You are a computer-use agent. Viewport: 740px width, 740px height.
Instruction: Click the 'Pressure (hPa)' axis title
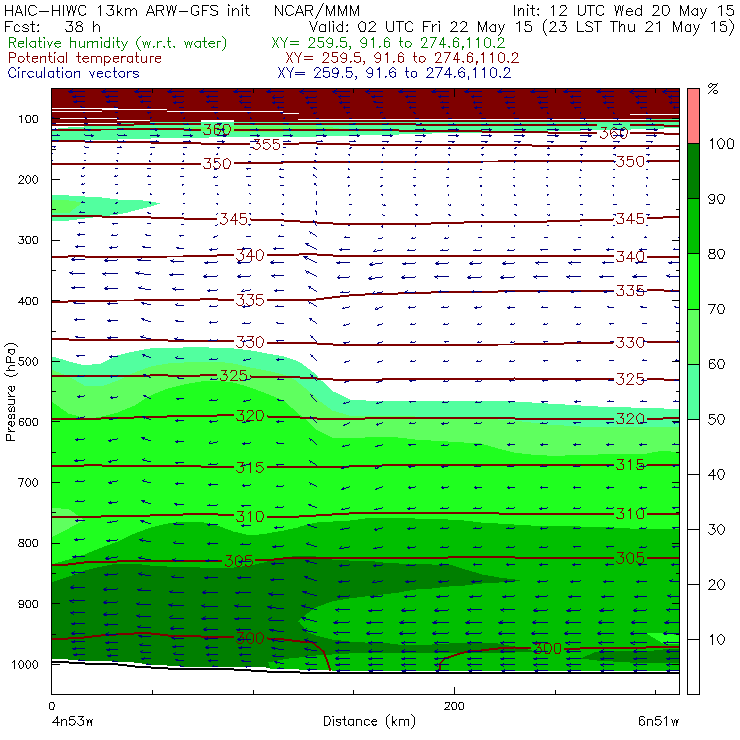(x=11, y=392)
